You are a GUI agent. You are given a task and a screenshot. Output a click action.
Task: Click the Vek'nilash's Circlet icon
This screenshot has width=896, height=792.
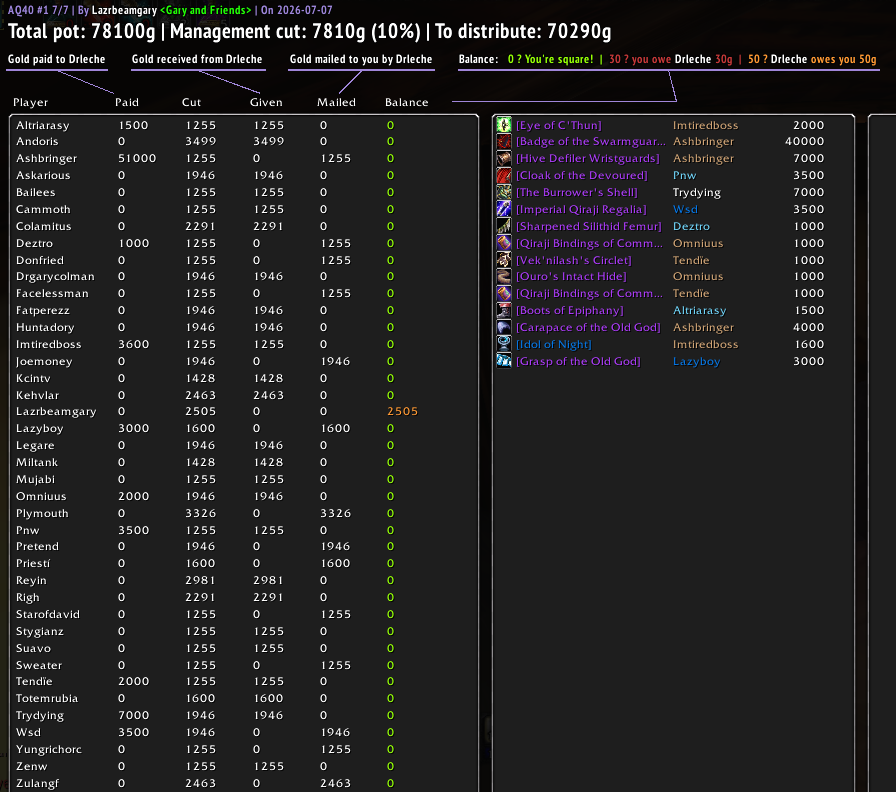[x=503, y=260]
